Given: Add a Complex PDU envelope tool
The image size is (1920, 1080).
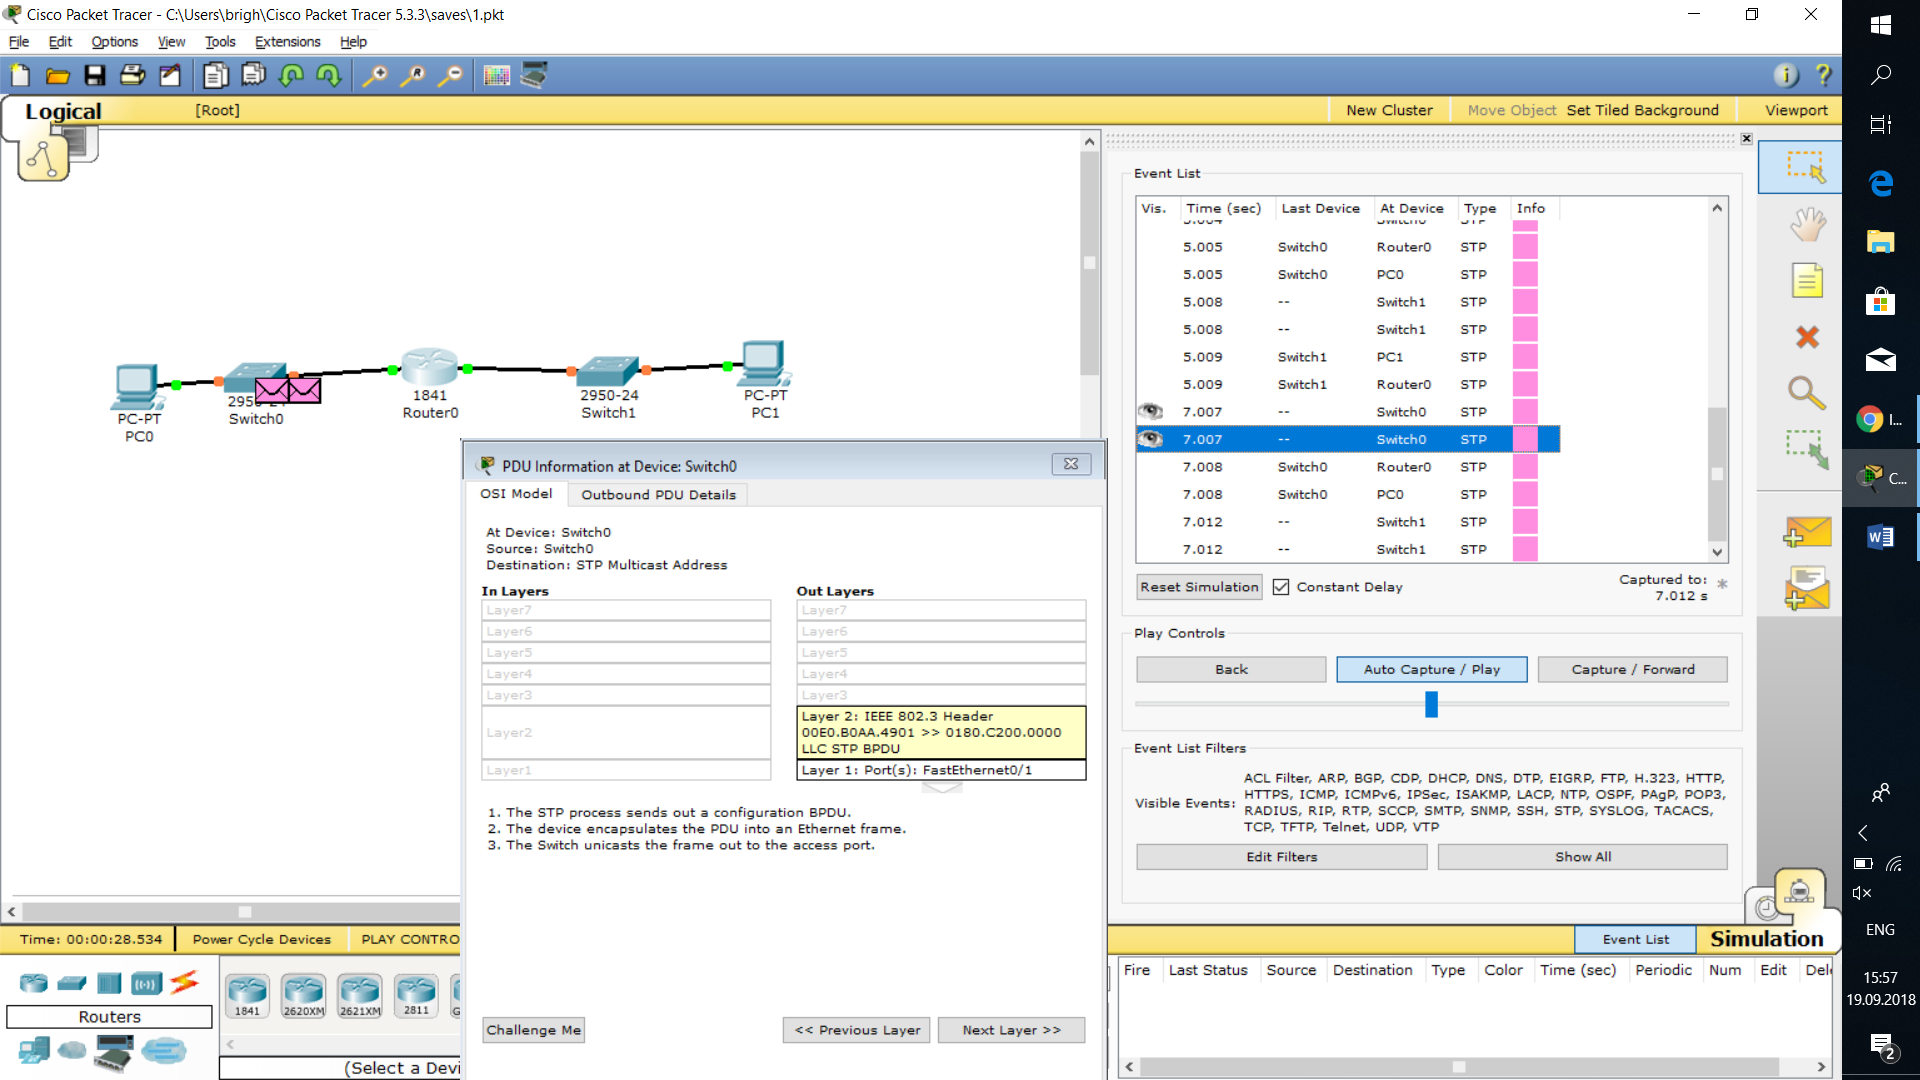Looking at the screenshot, I should [x=1807, y=588].
